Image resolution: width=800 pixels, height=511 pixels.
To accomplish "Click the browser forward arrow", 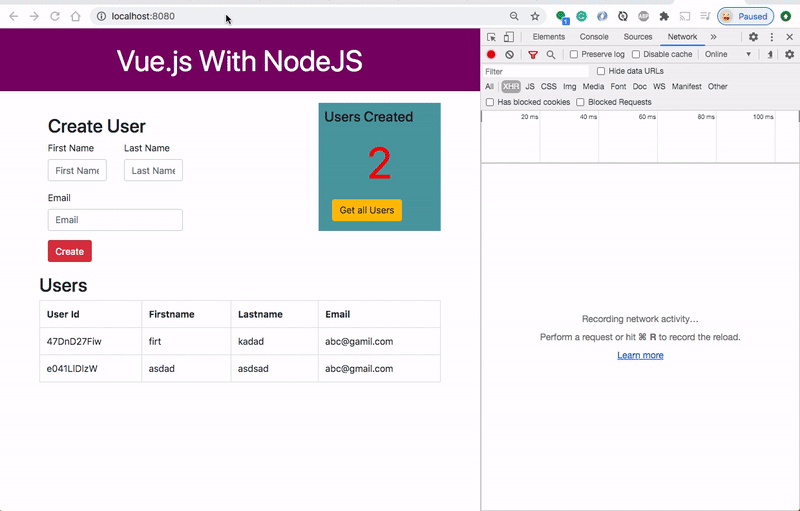I will point(34,16).
